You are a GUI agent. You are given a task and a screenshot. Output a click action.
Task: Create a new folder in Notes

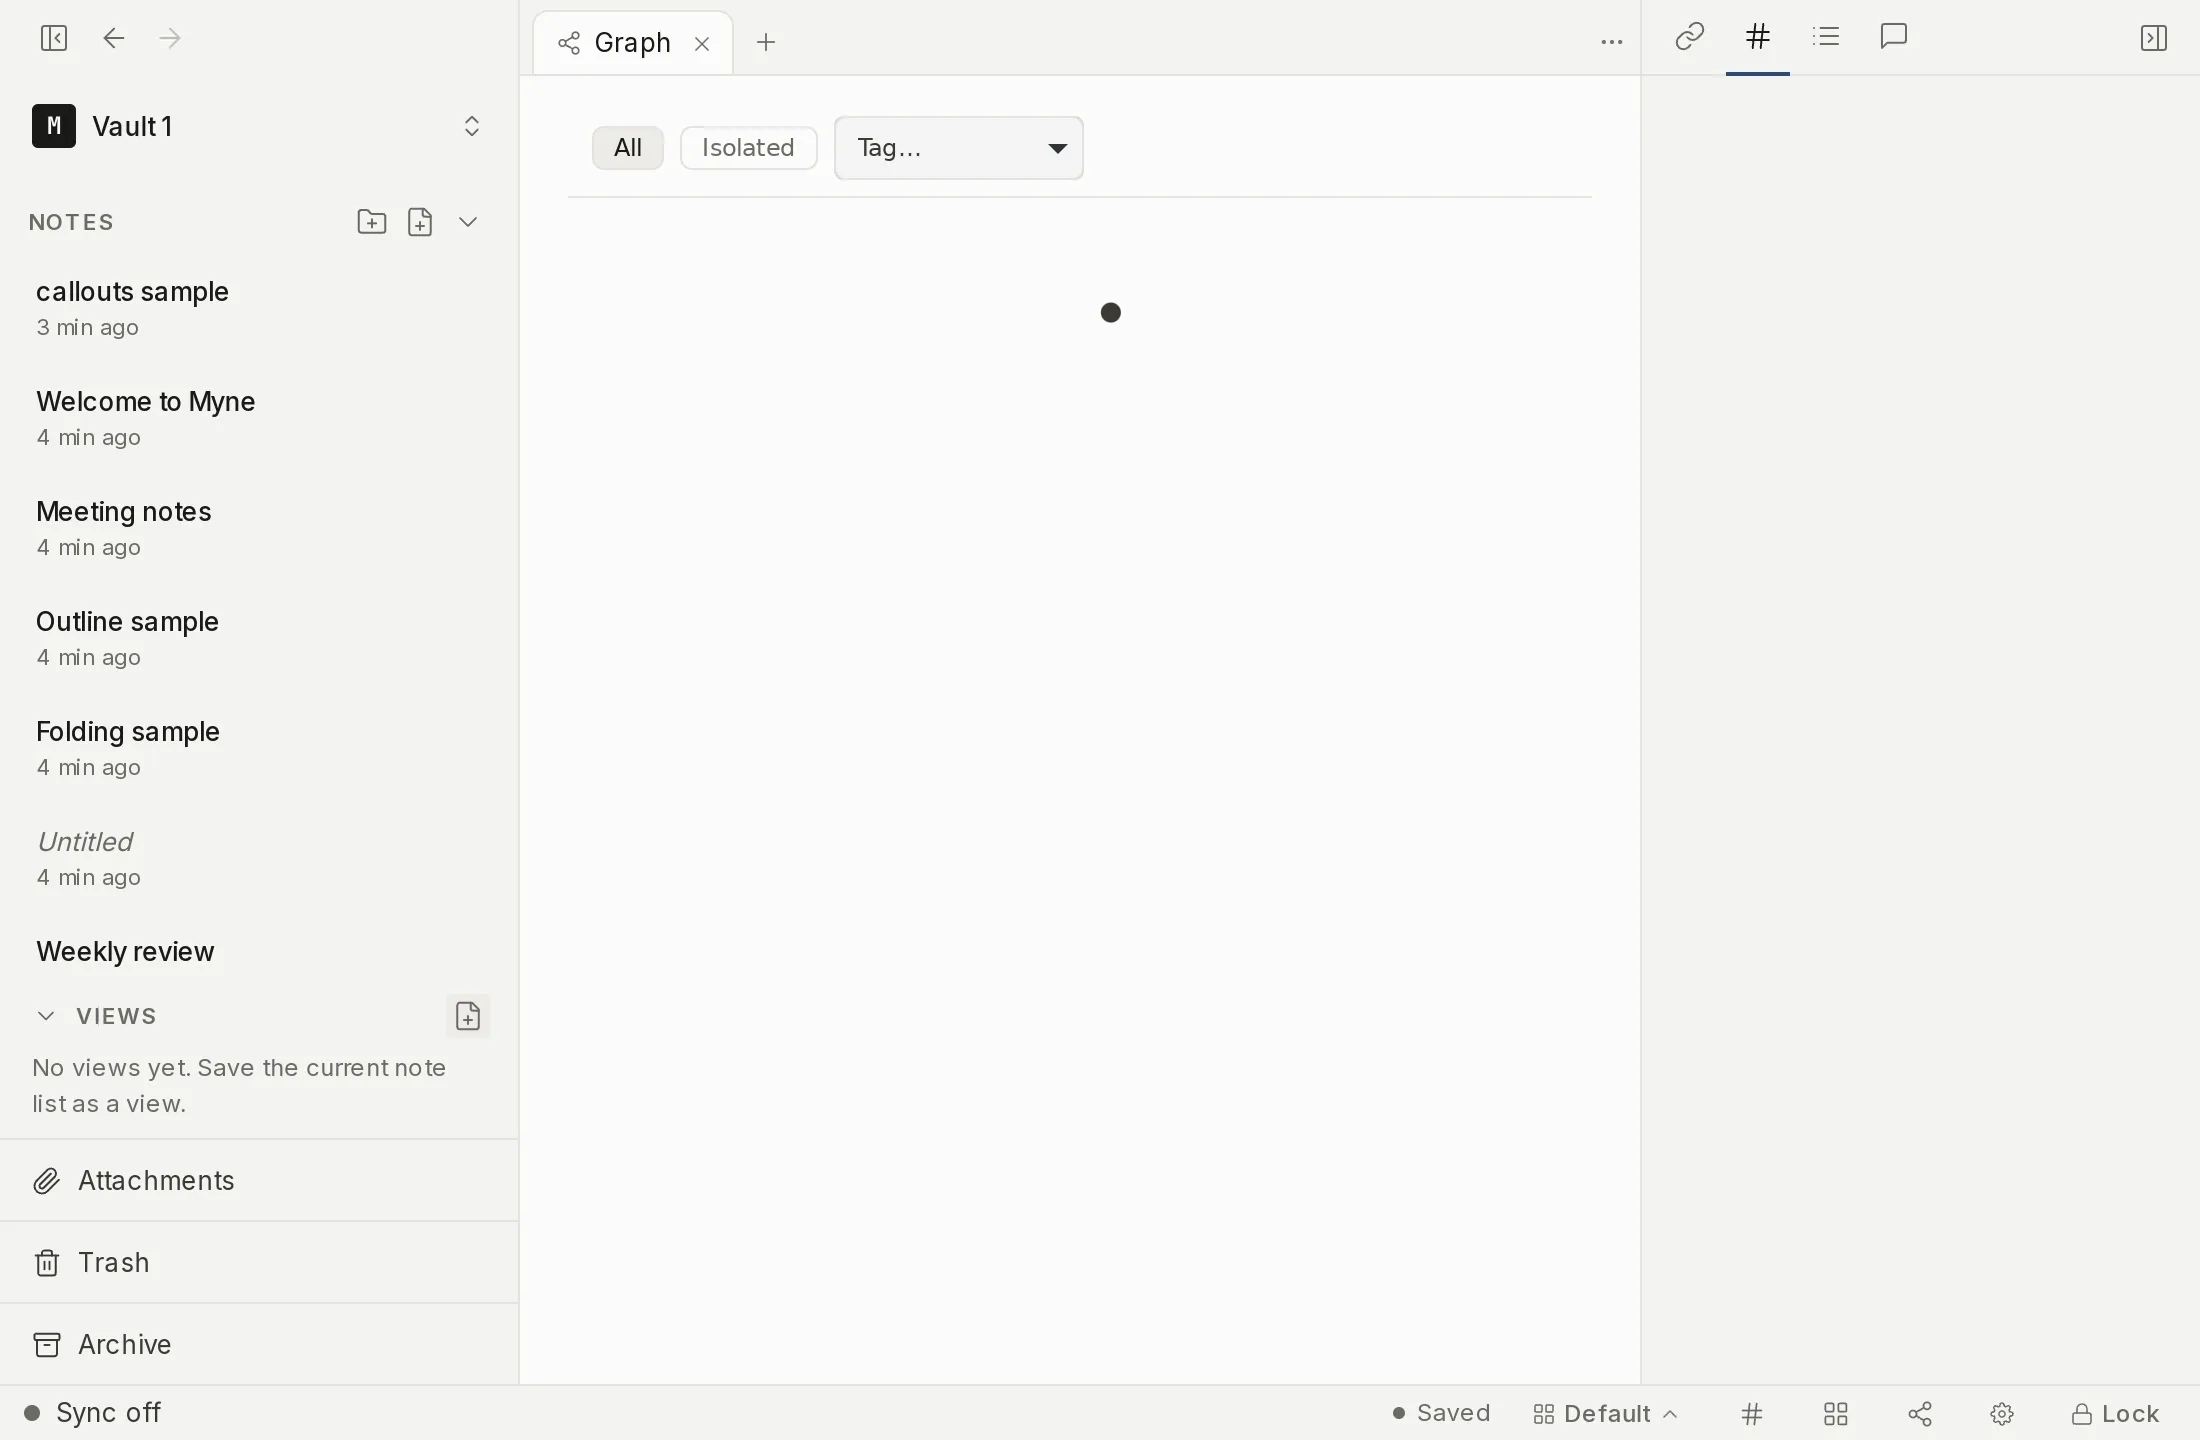pos(372,222)
